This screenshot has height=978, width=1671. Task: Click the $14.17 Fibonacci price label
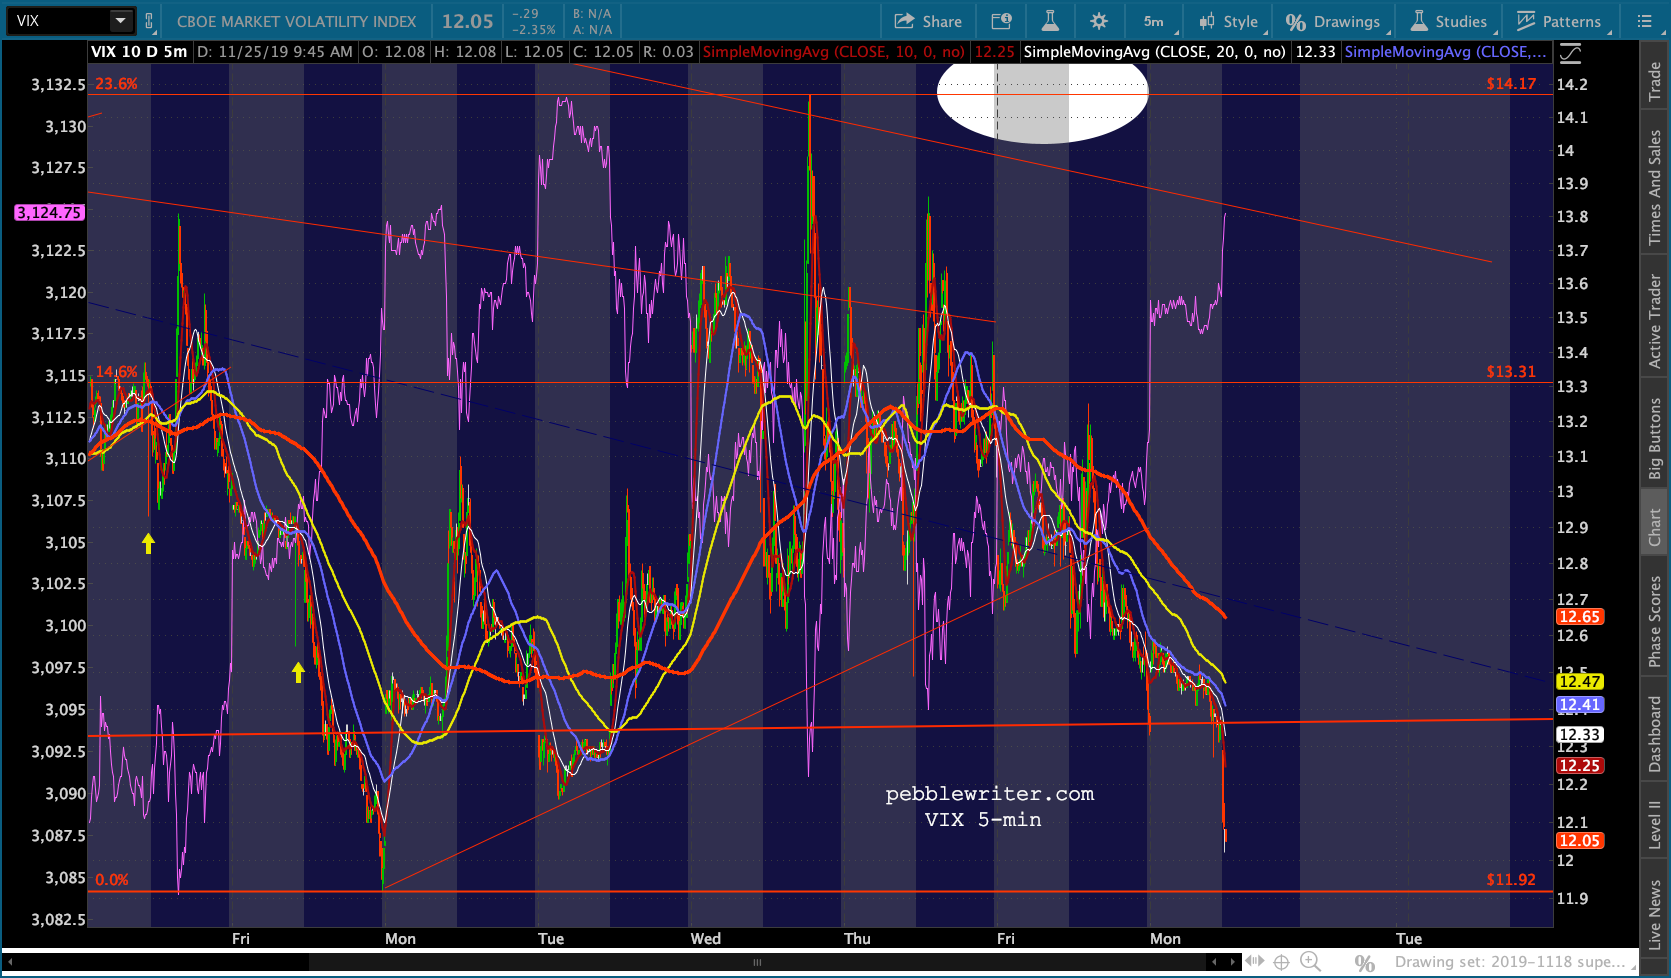[x=1511, y=84]
